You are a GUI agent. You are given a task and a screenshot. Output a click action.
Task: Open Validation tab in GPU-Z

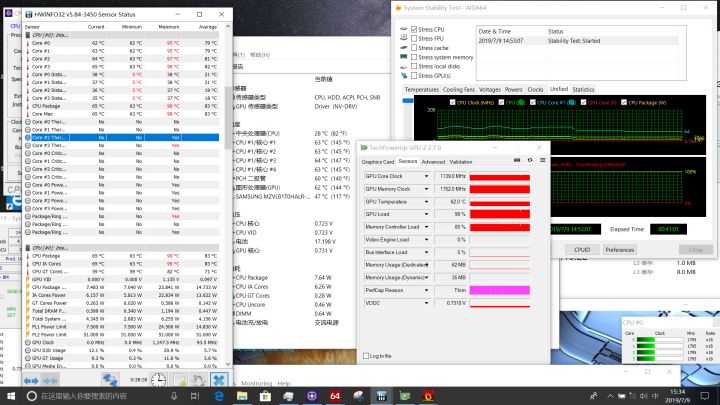[461, 162]
